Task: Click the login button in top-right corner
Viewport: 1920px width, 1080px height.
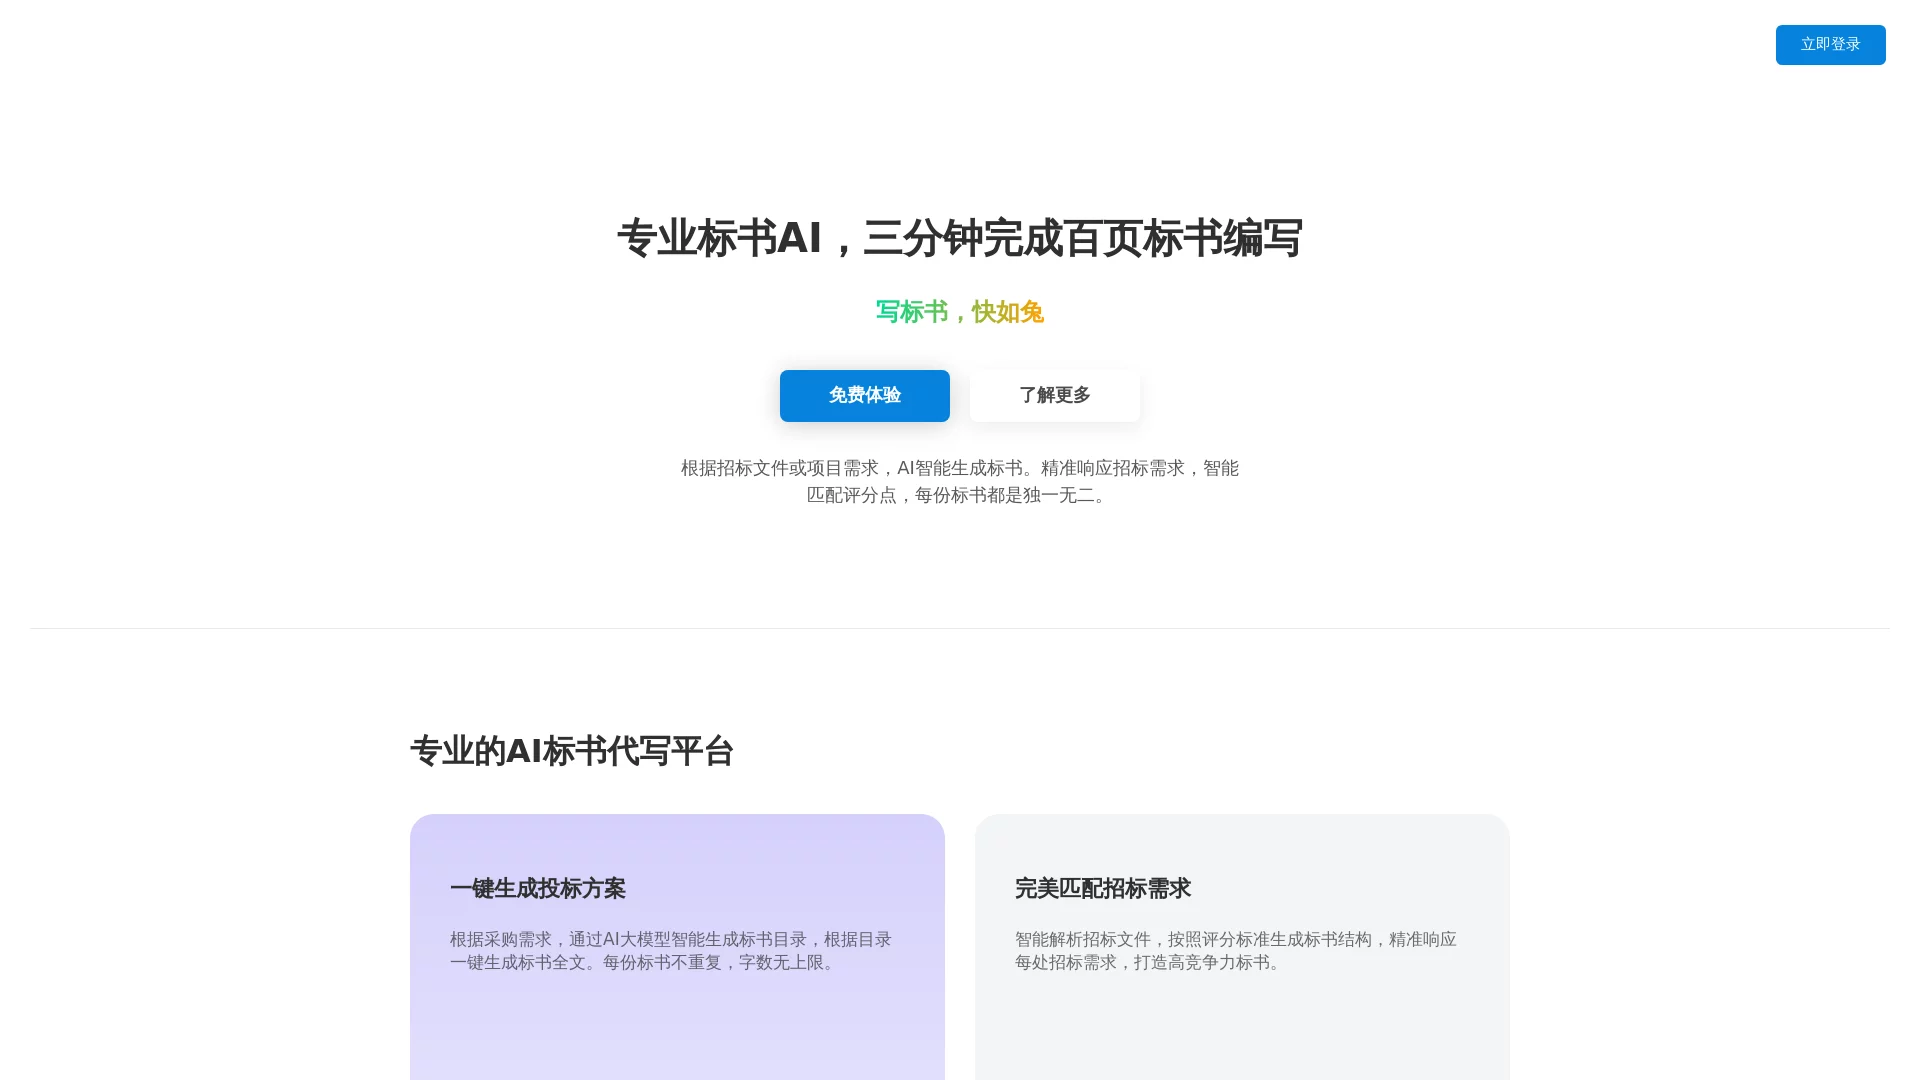Action: coord(1830,44)
